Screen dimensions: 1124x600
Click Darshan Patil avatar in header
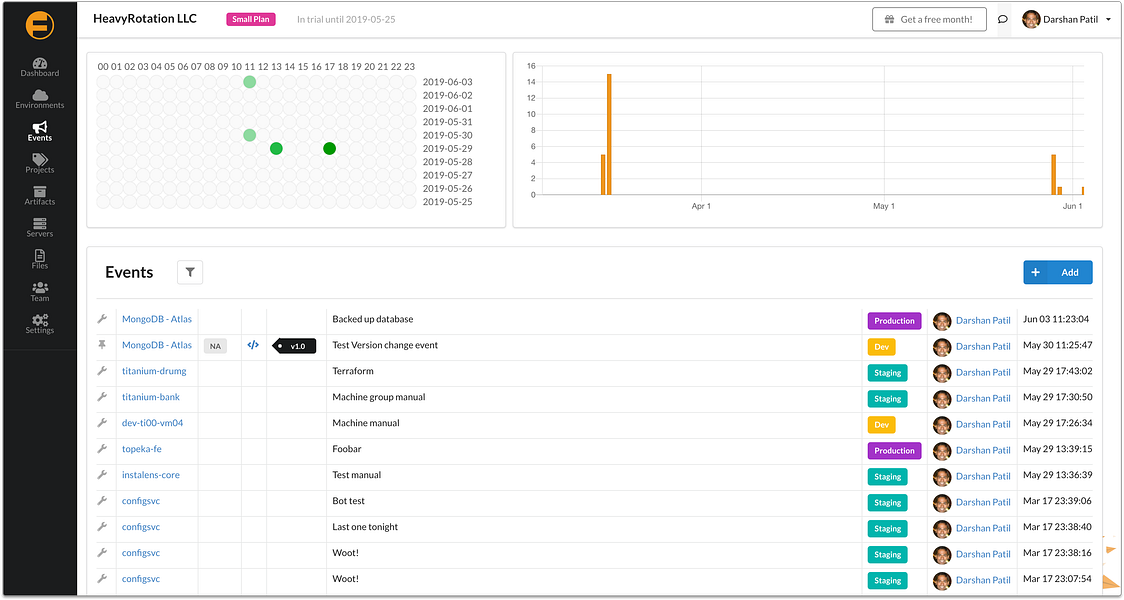1031,19
